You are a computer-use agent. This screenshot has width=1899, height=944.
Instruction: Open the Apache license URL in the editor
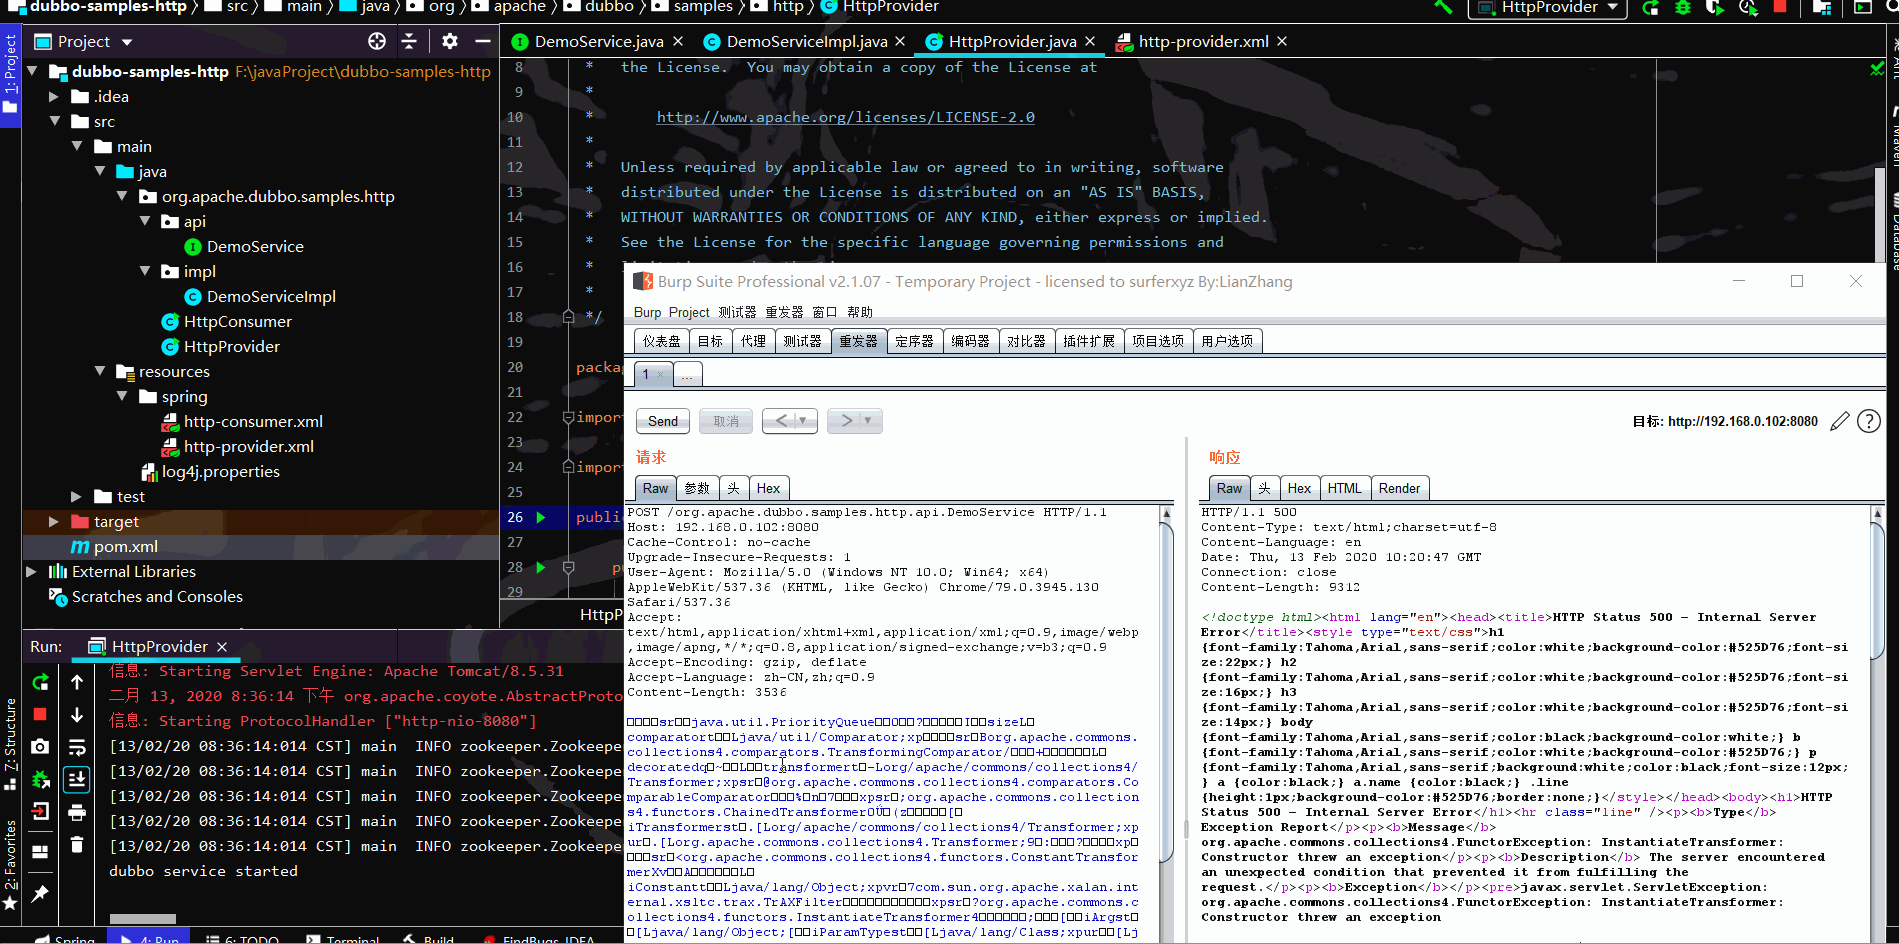845,116
